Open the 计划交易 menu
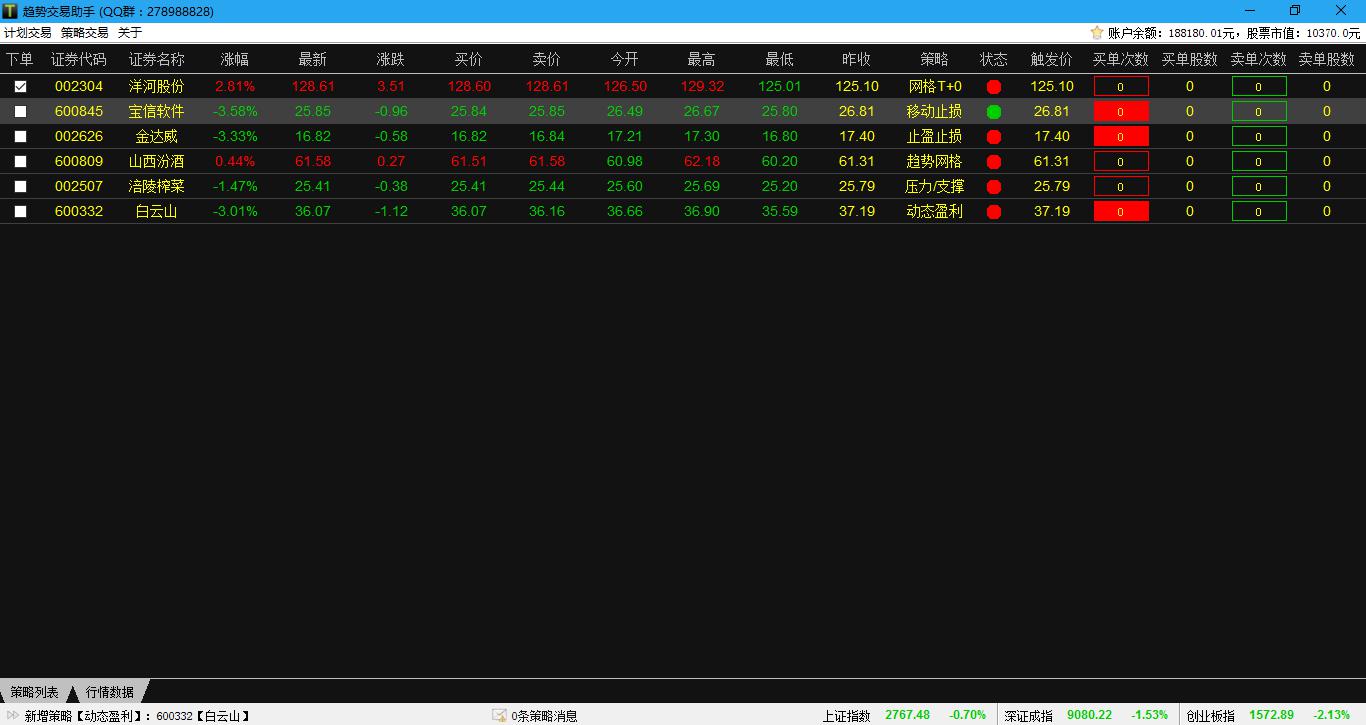The height and width of the screenshot is (725, 1366). point(28,33)
